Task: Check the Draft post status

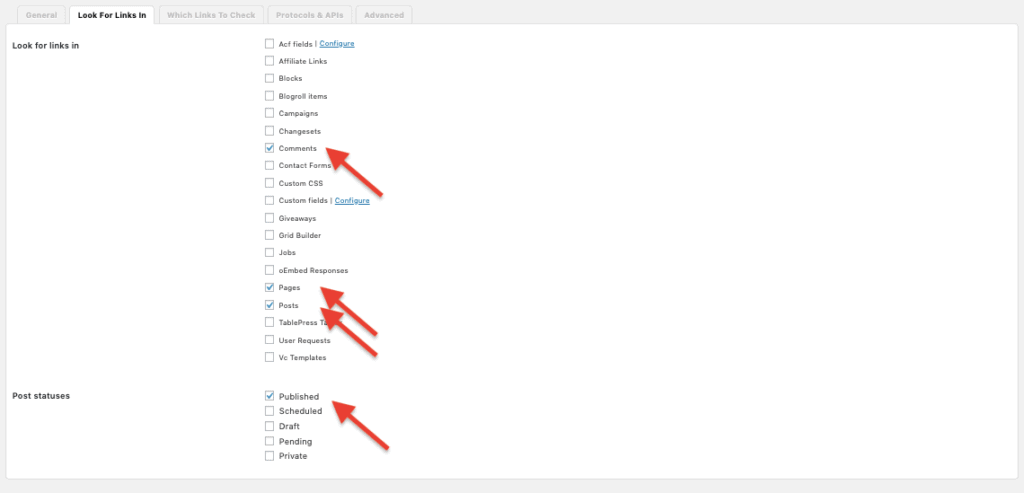Action: (x=270, y=426)
